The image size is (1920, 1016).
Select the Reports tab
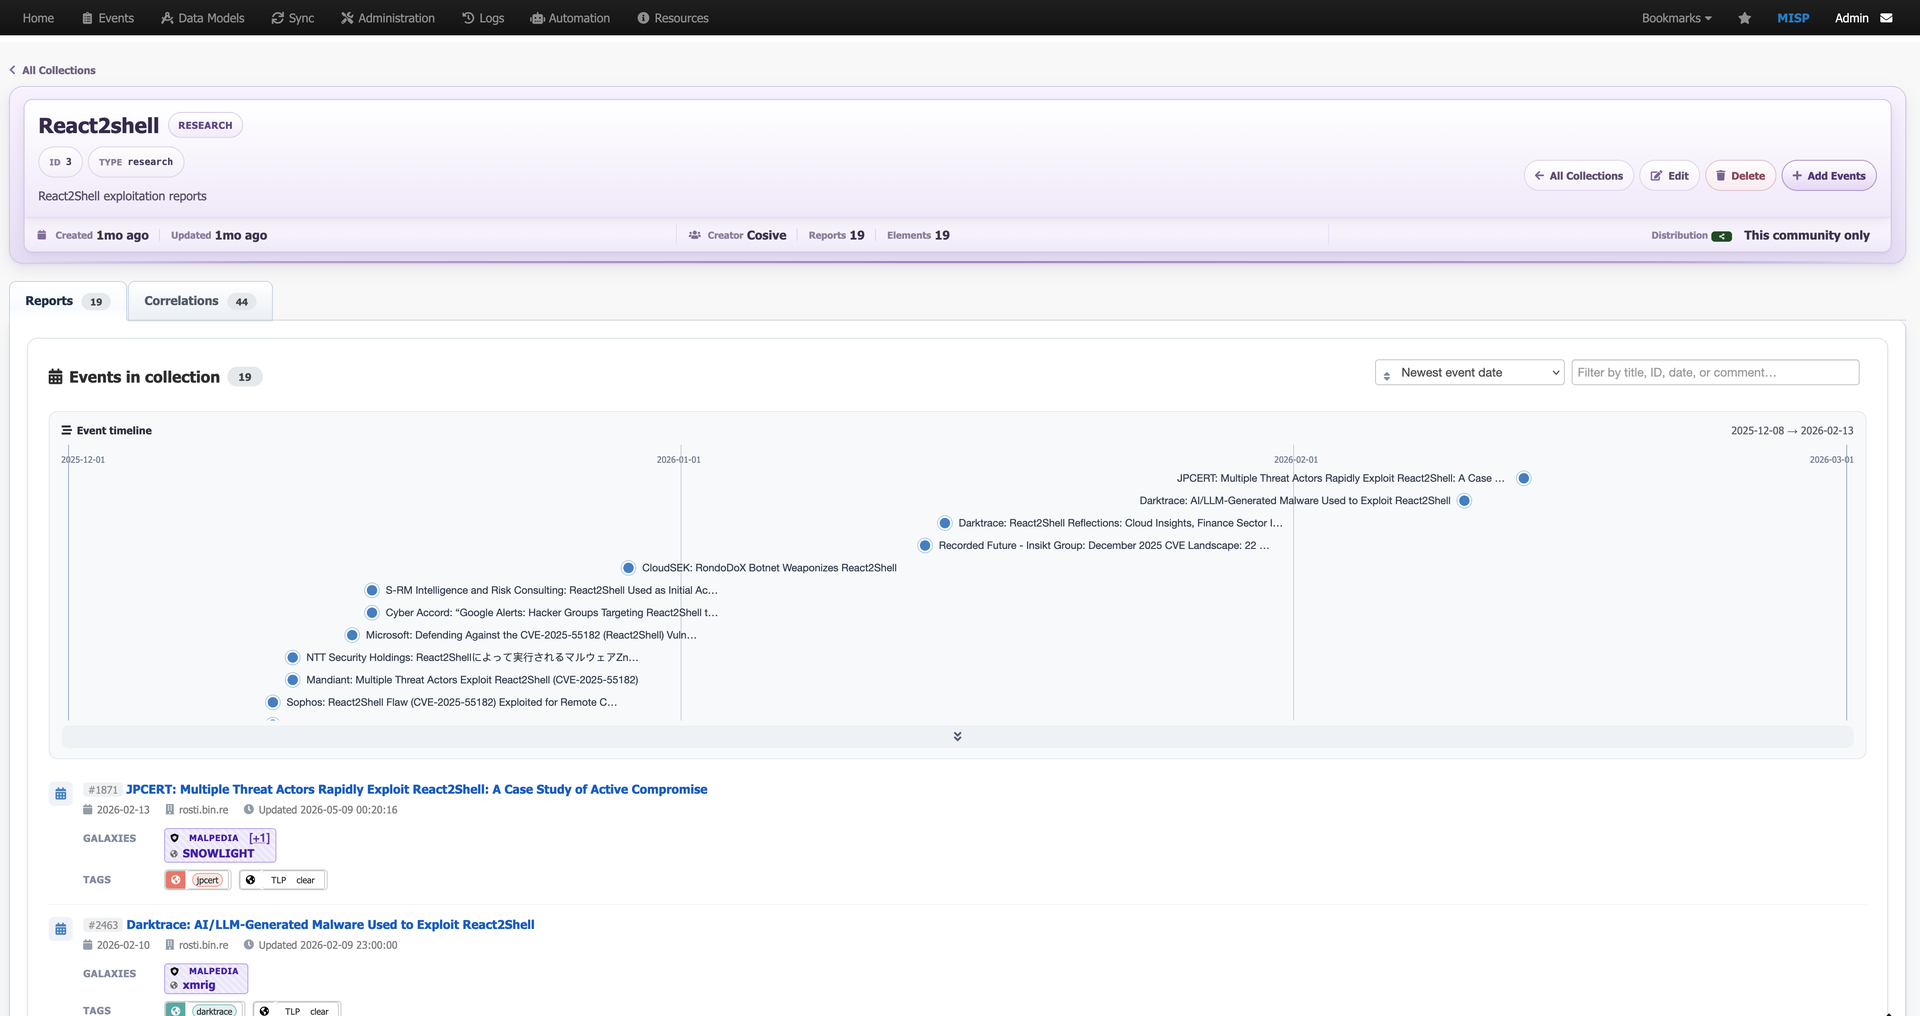point(67,301)
